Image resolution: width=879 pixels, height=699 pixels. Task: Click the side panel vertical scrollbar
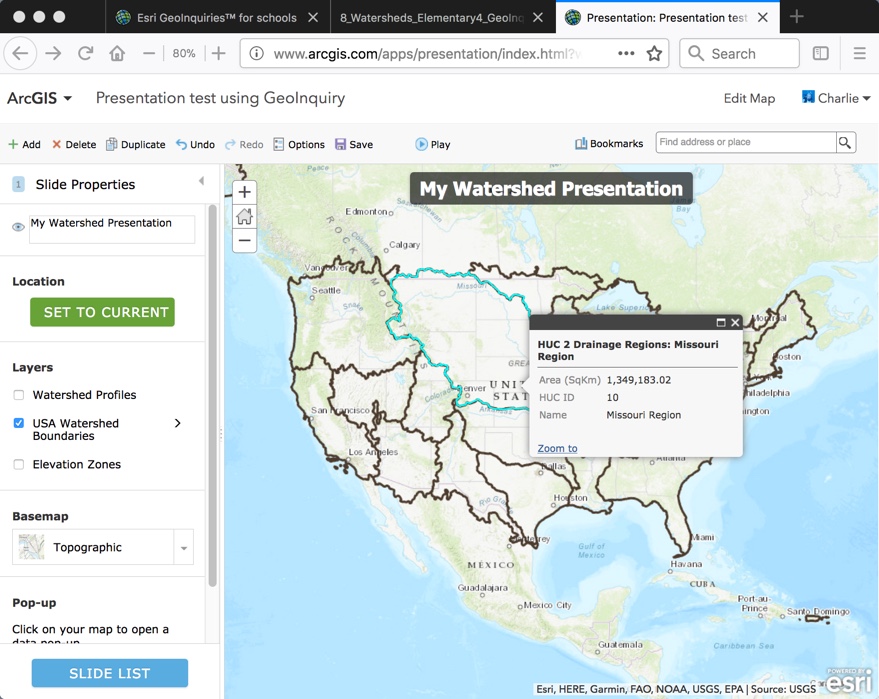[x=212, y=396]
